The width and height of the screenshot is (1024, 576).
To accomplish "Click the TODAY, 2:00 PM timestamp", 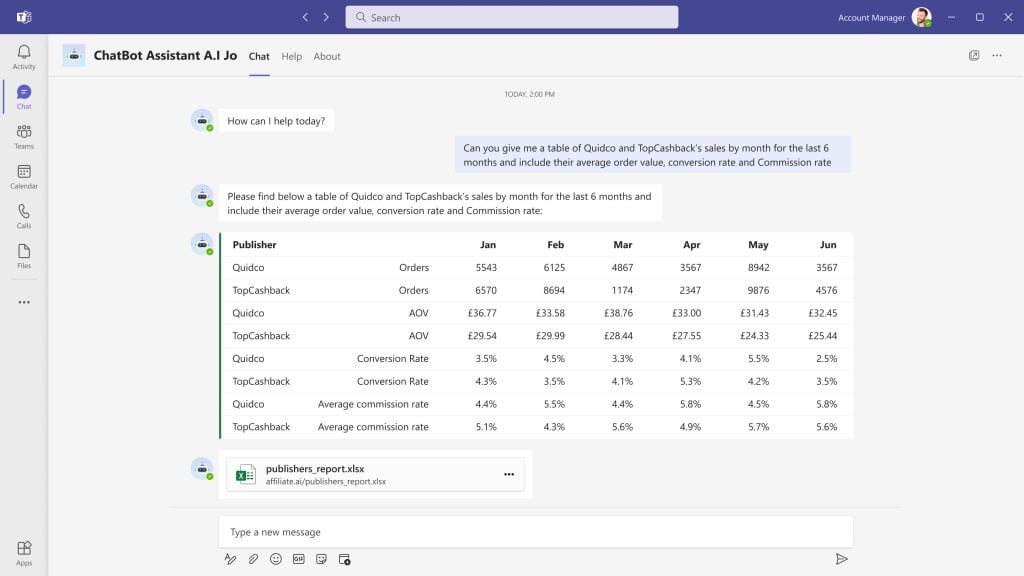I will 529,94.
